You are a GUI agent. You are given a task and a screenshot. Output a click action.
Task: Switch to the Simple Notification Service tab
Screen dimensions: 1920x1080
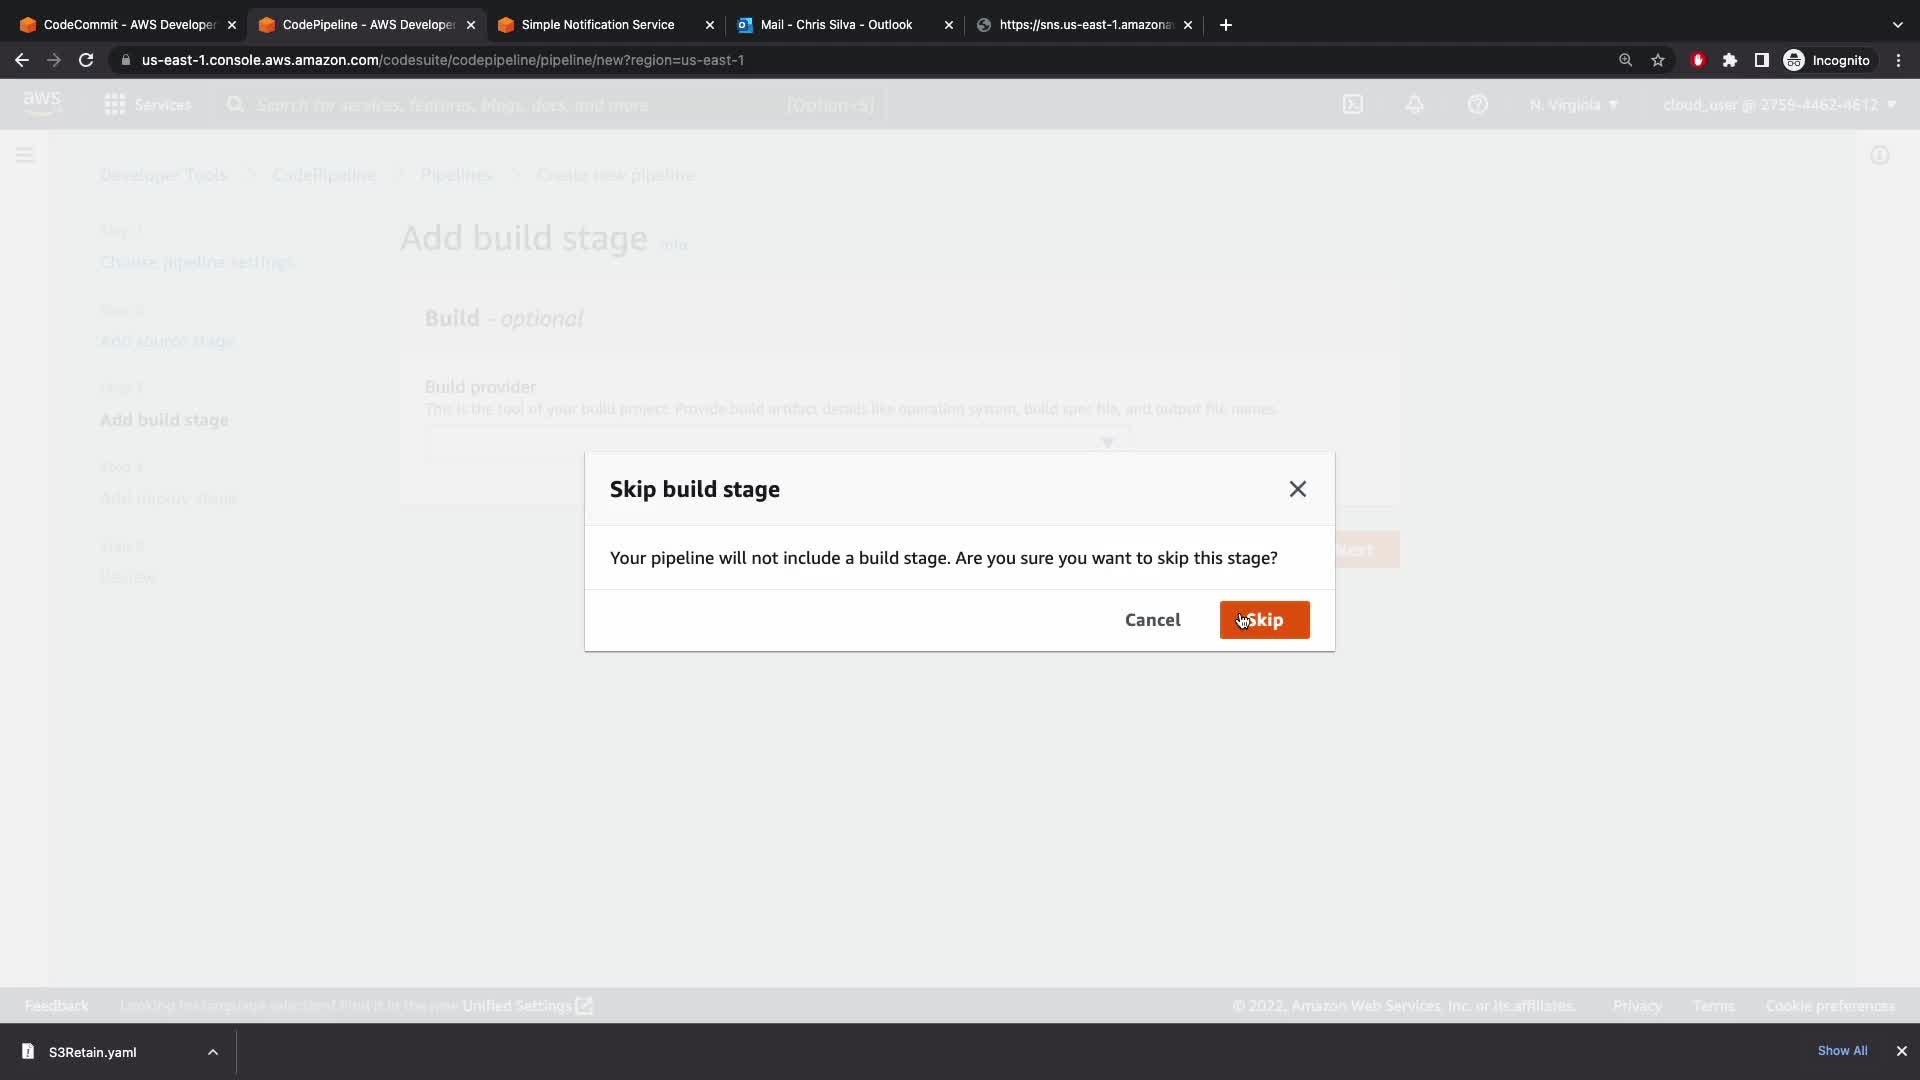tap(597, 25)
